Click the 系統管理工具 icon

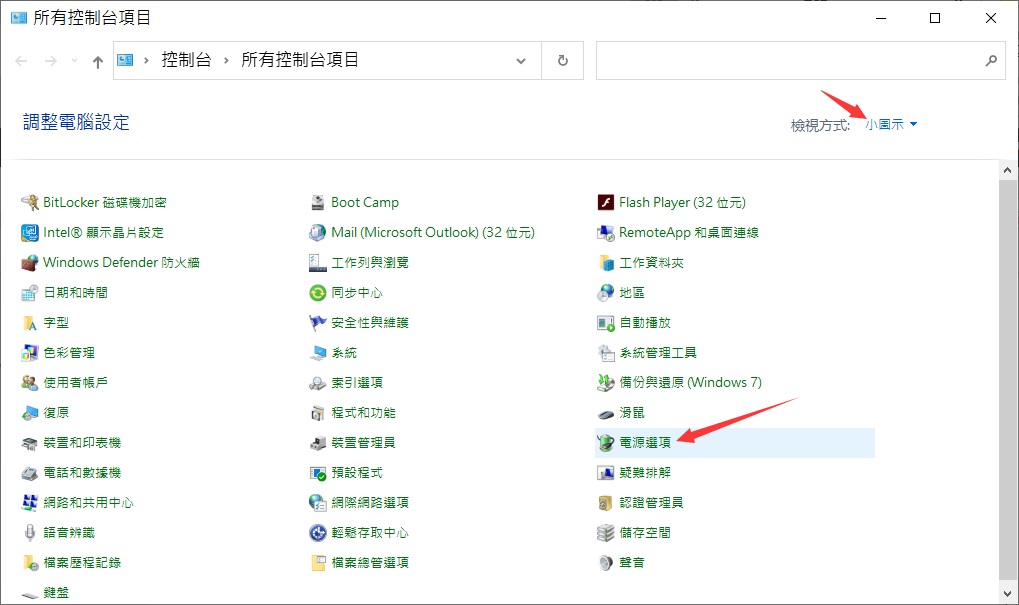click(x=606, y=353)
